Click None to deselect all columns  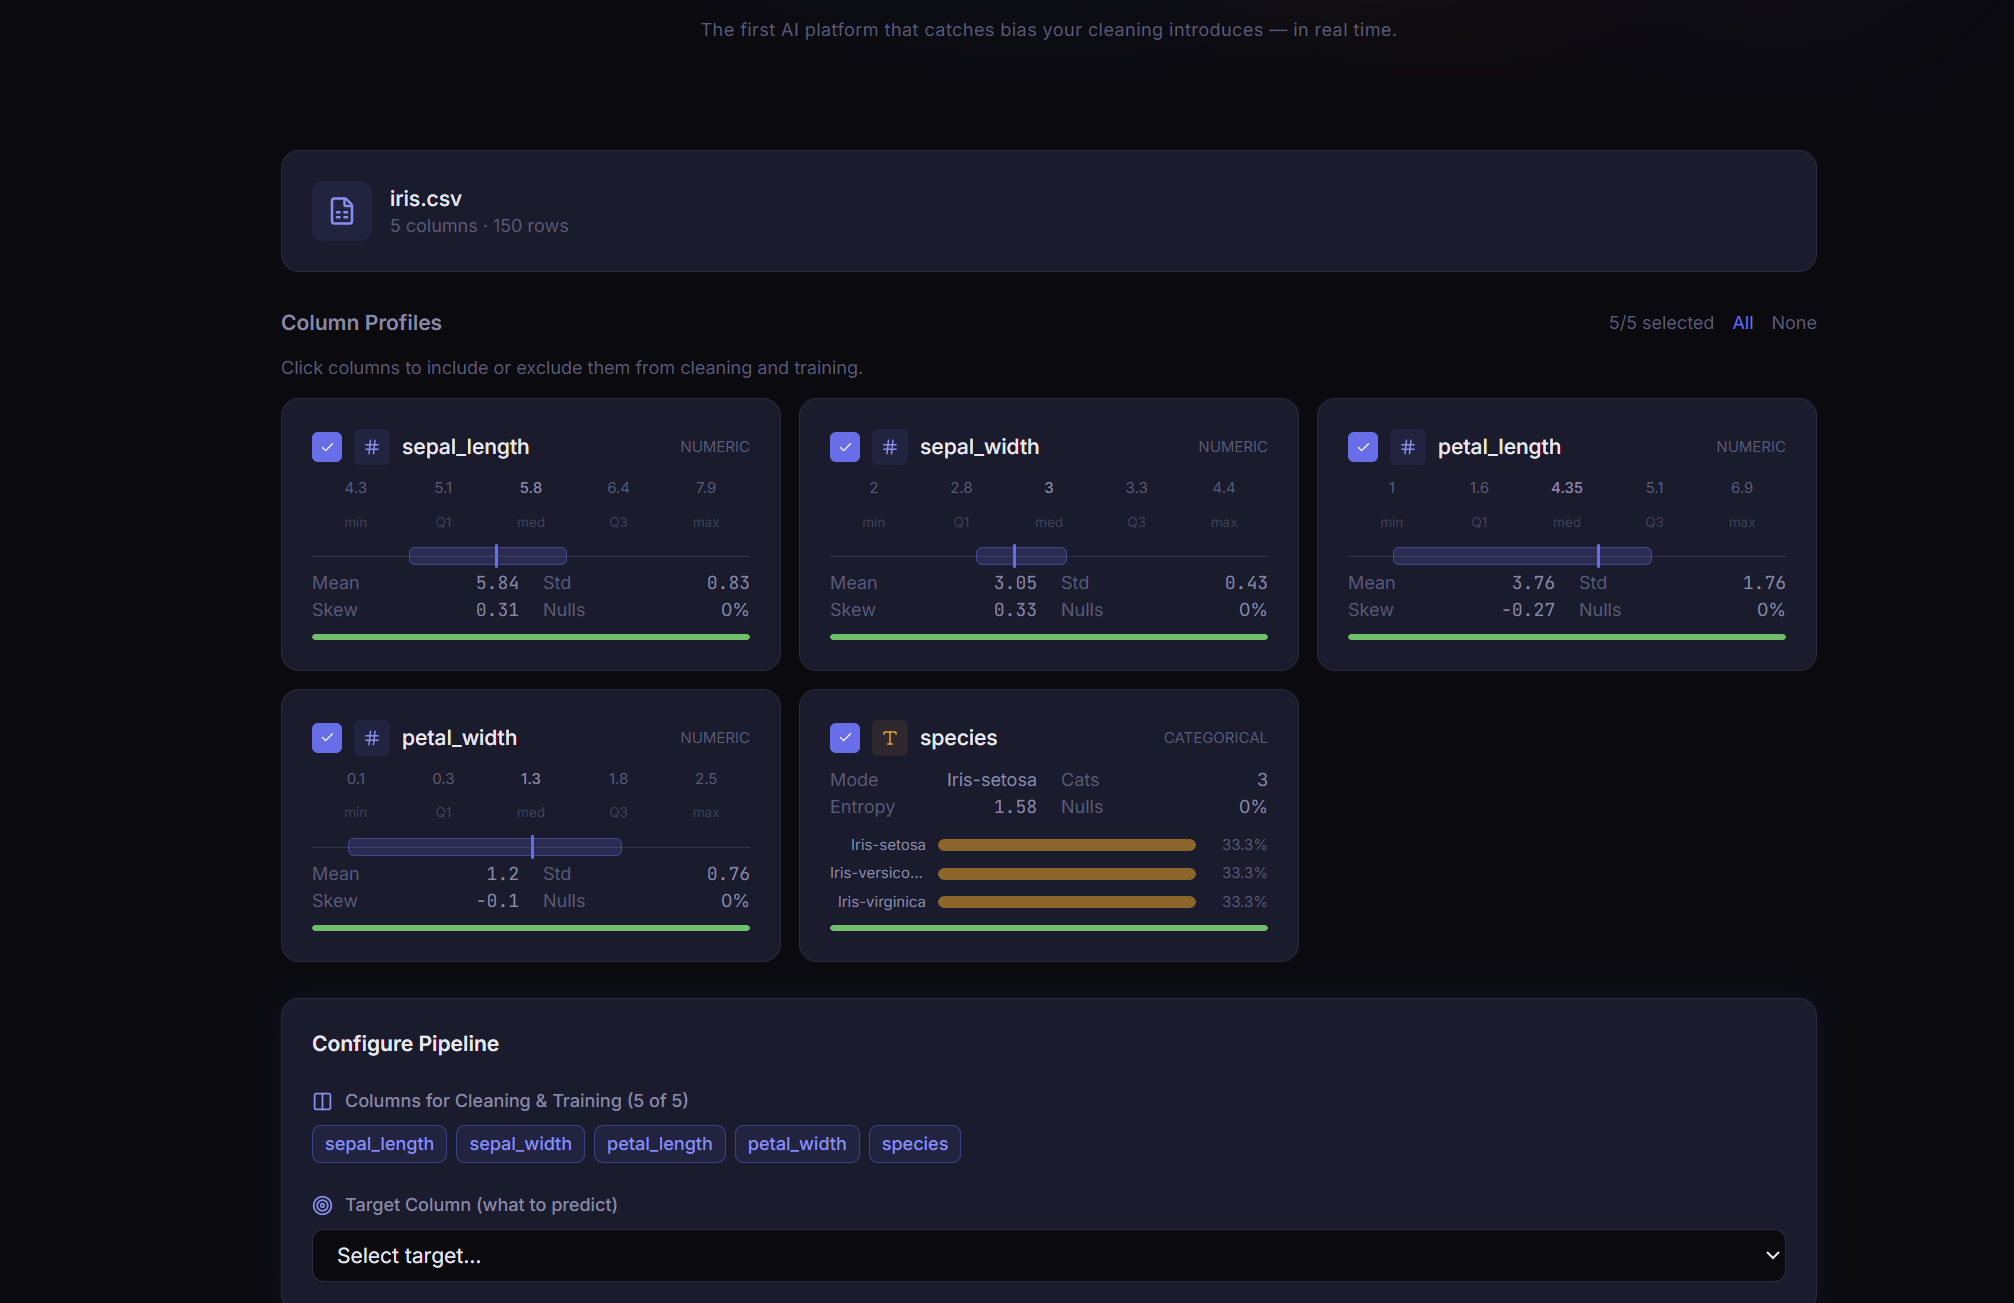(1793, 323)
